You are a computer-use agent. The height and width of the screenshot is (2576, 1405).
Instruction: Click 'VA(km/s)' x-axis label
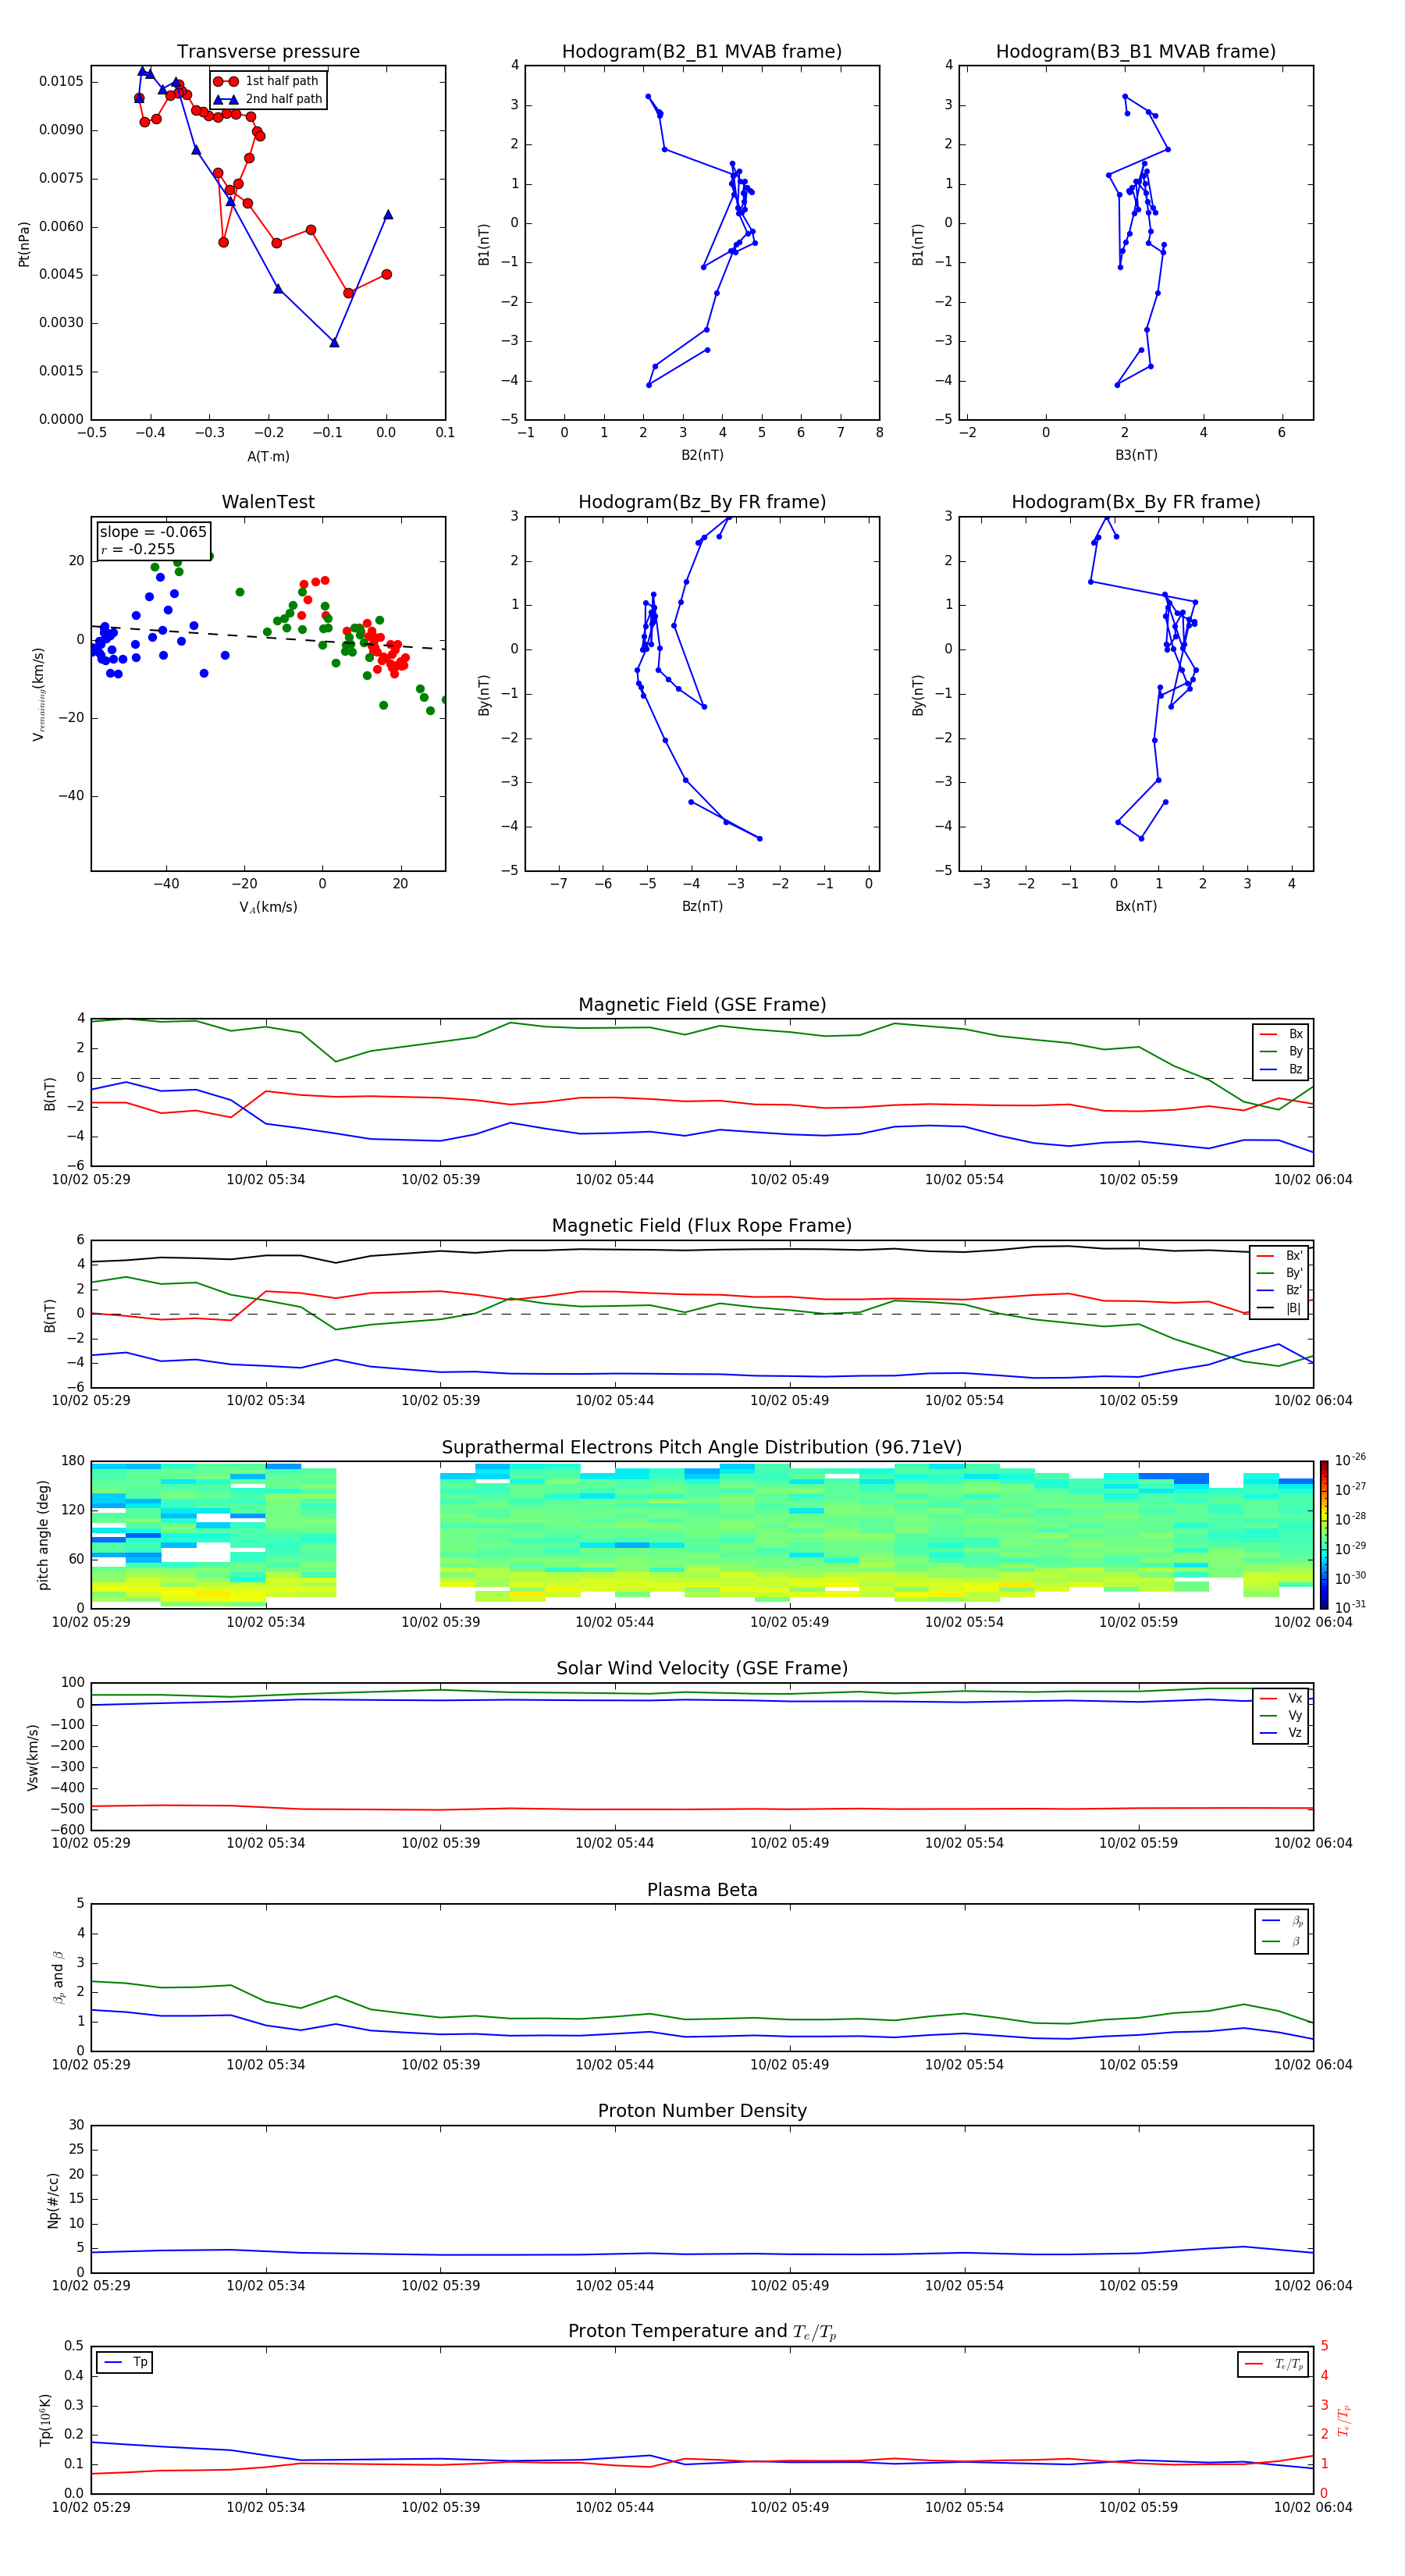click(x=268, y=907)
